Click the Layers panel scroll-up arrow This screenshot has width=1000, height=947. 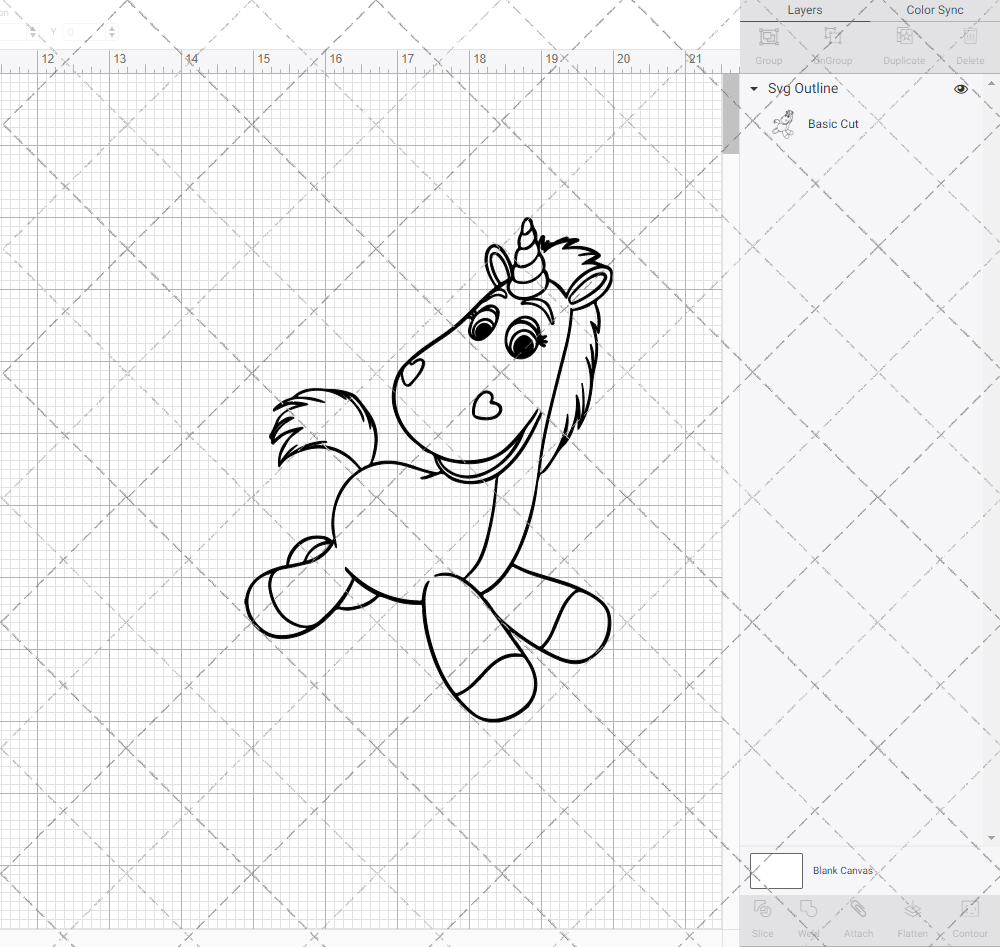[990, 84]
